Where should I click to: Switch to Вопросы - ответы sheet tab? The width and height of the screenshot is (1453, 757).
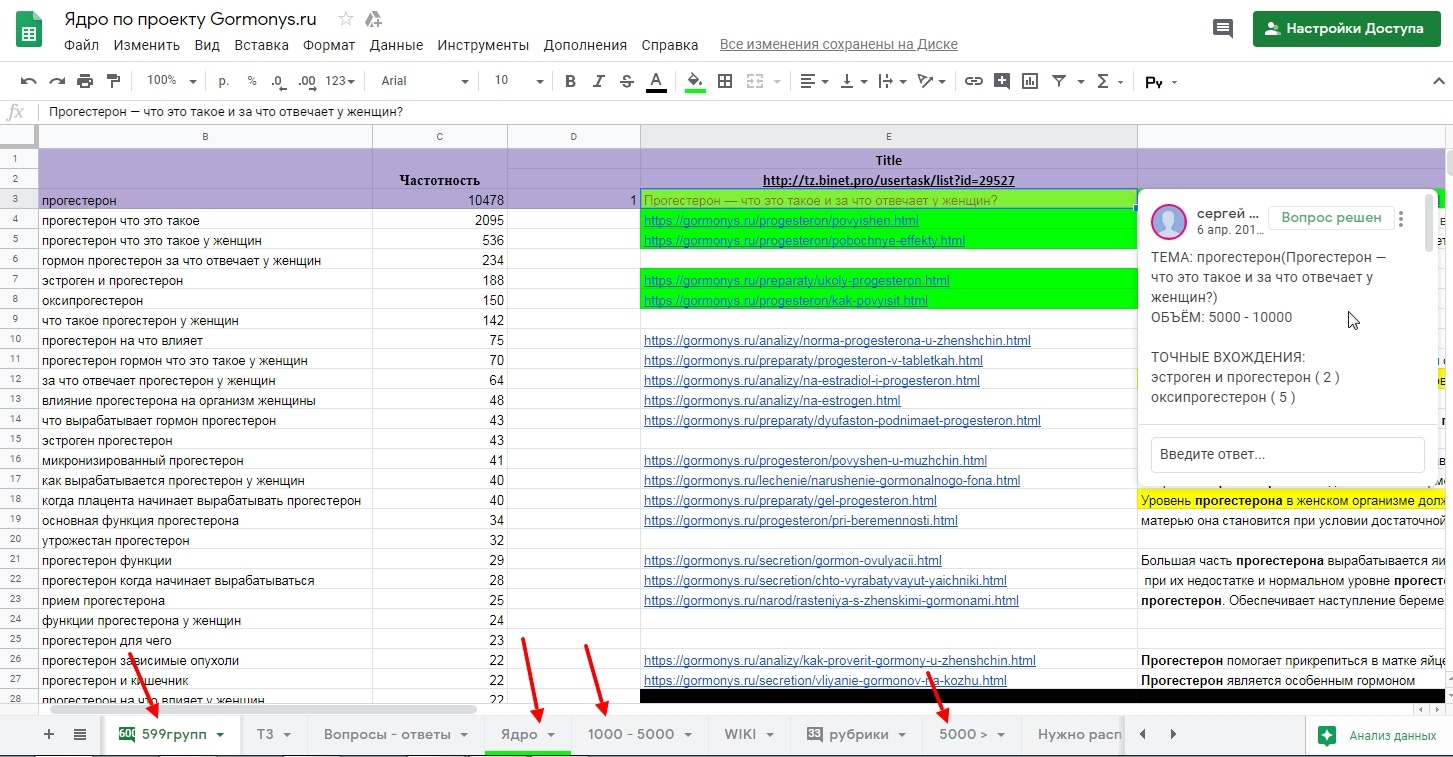coord(396,735)
